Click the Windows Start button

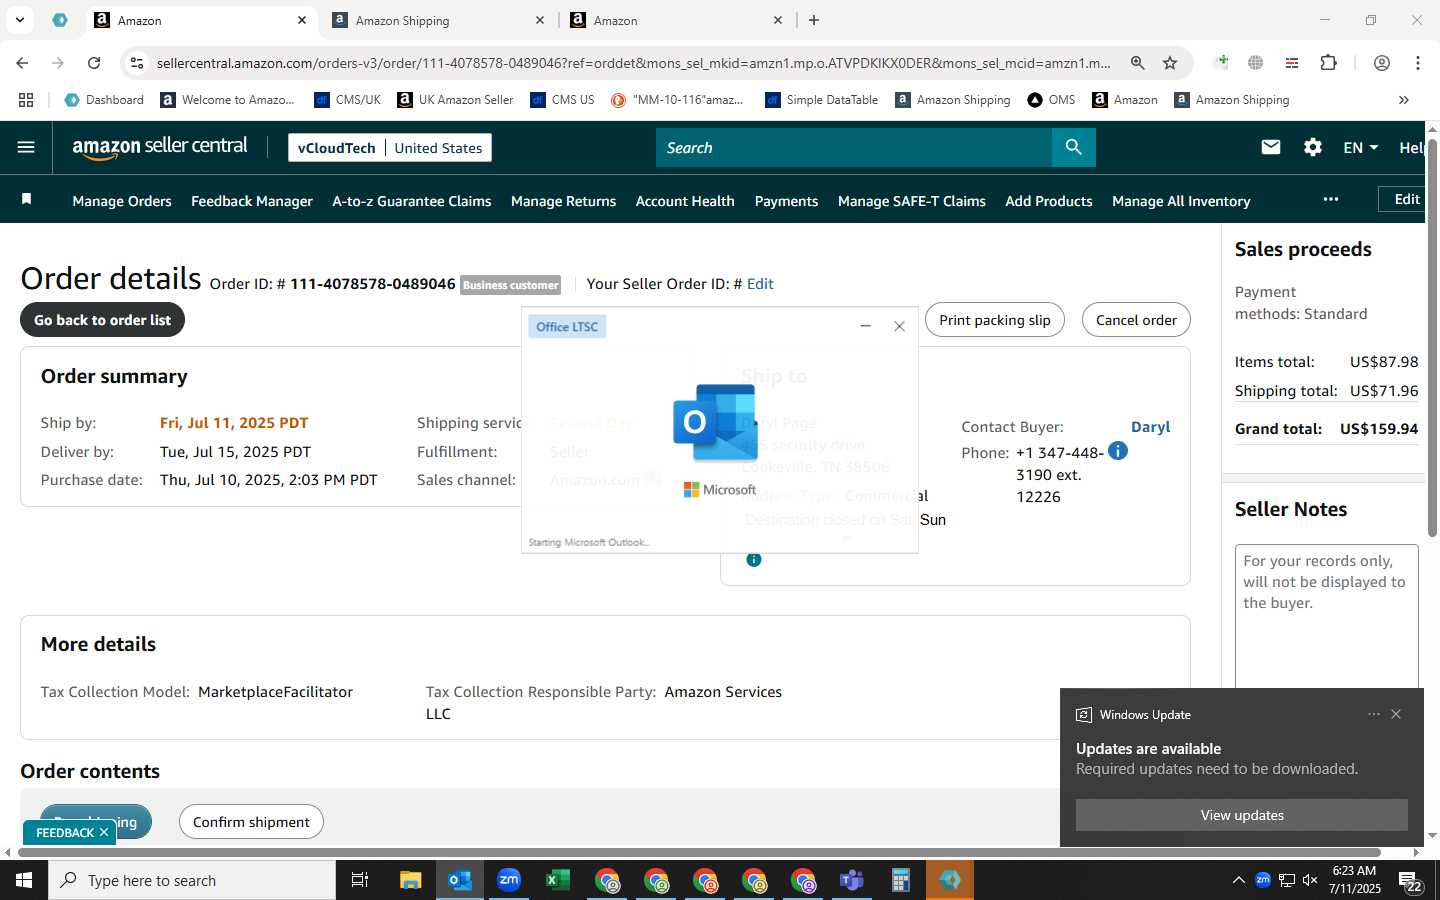tap(24, 880)
